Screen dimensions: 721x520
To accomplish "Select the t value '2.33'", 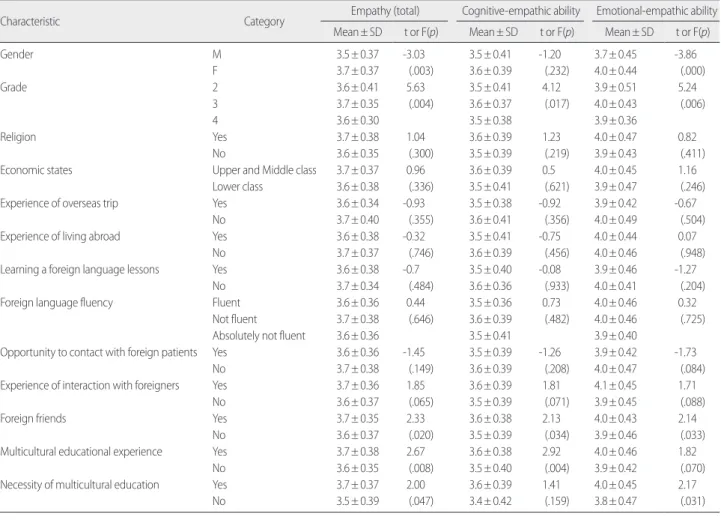I will (x=416, y=418).
